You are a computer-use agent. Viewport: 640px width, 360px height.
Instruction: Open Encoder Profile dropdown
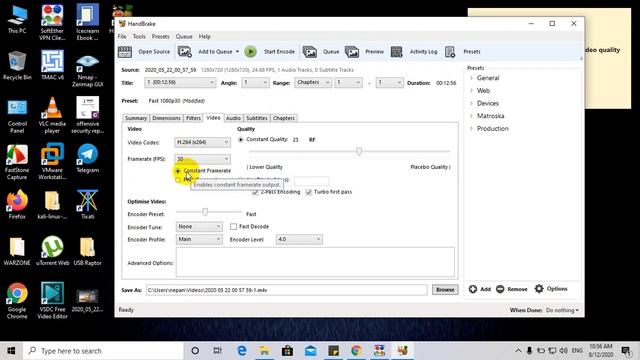[x=199, y=239]
